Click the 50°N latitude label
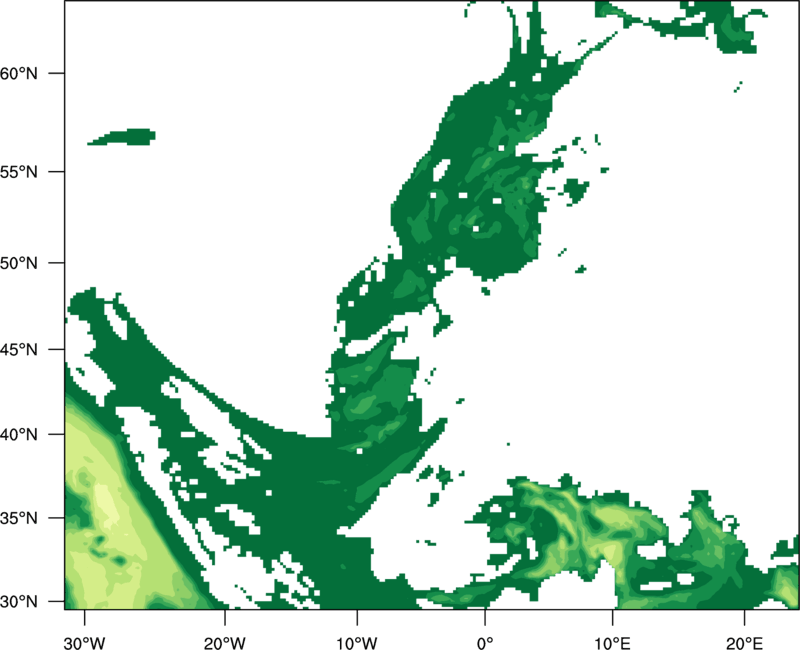Image resolution: width=800 pixels, height=650 pixels. 19,263
